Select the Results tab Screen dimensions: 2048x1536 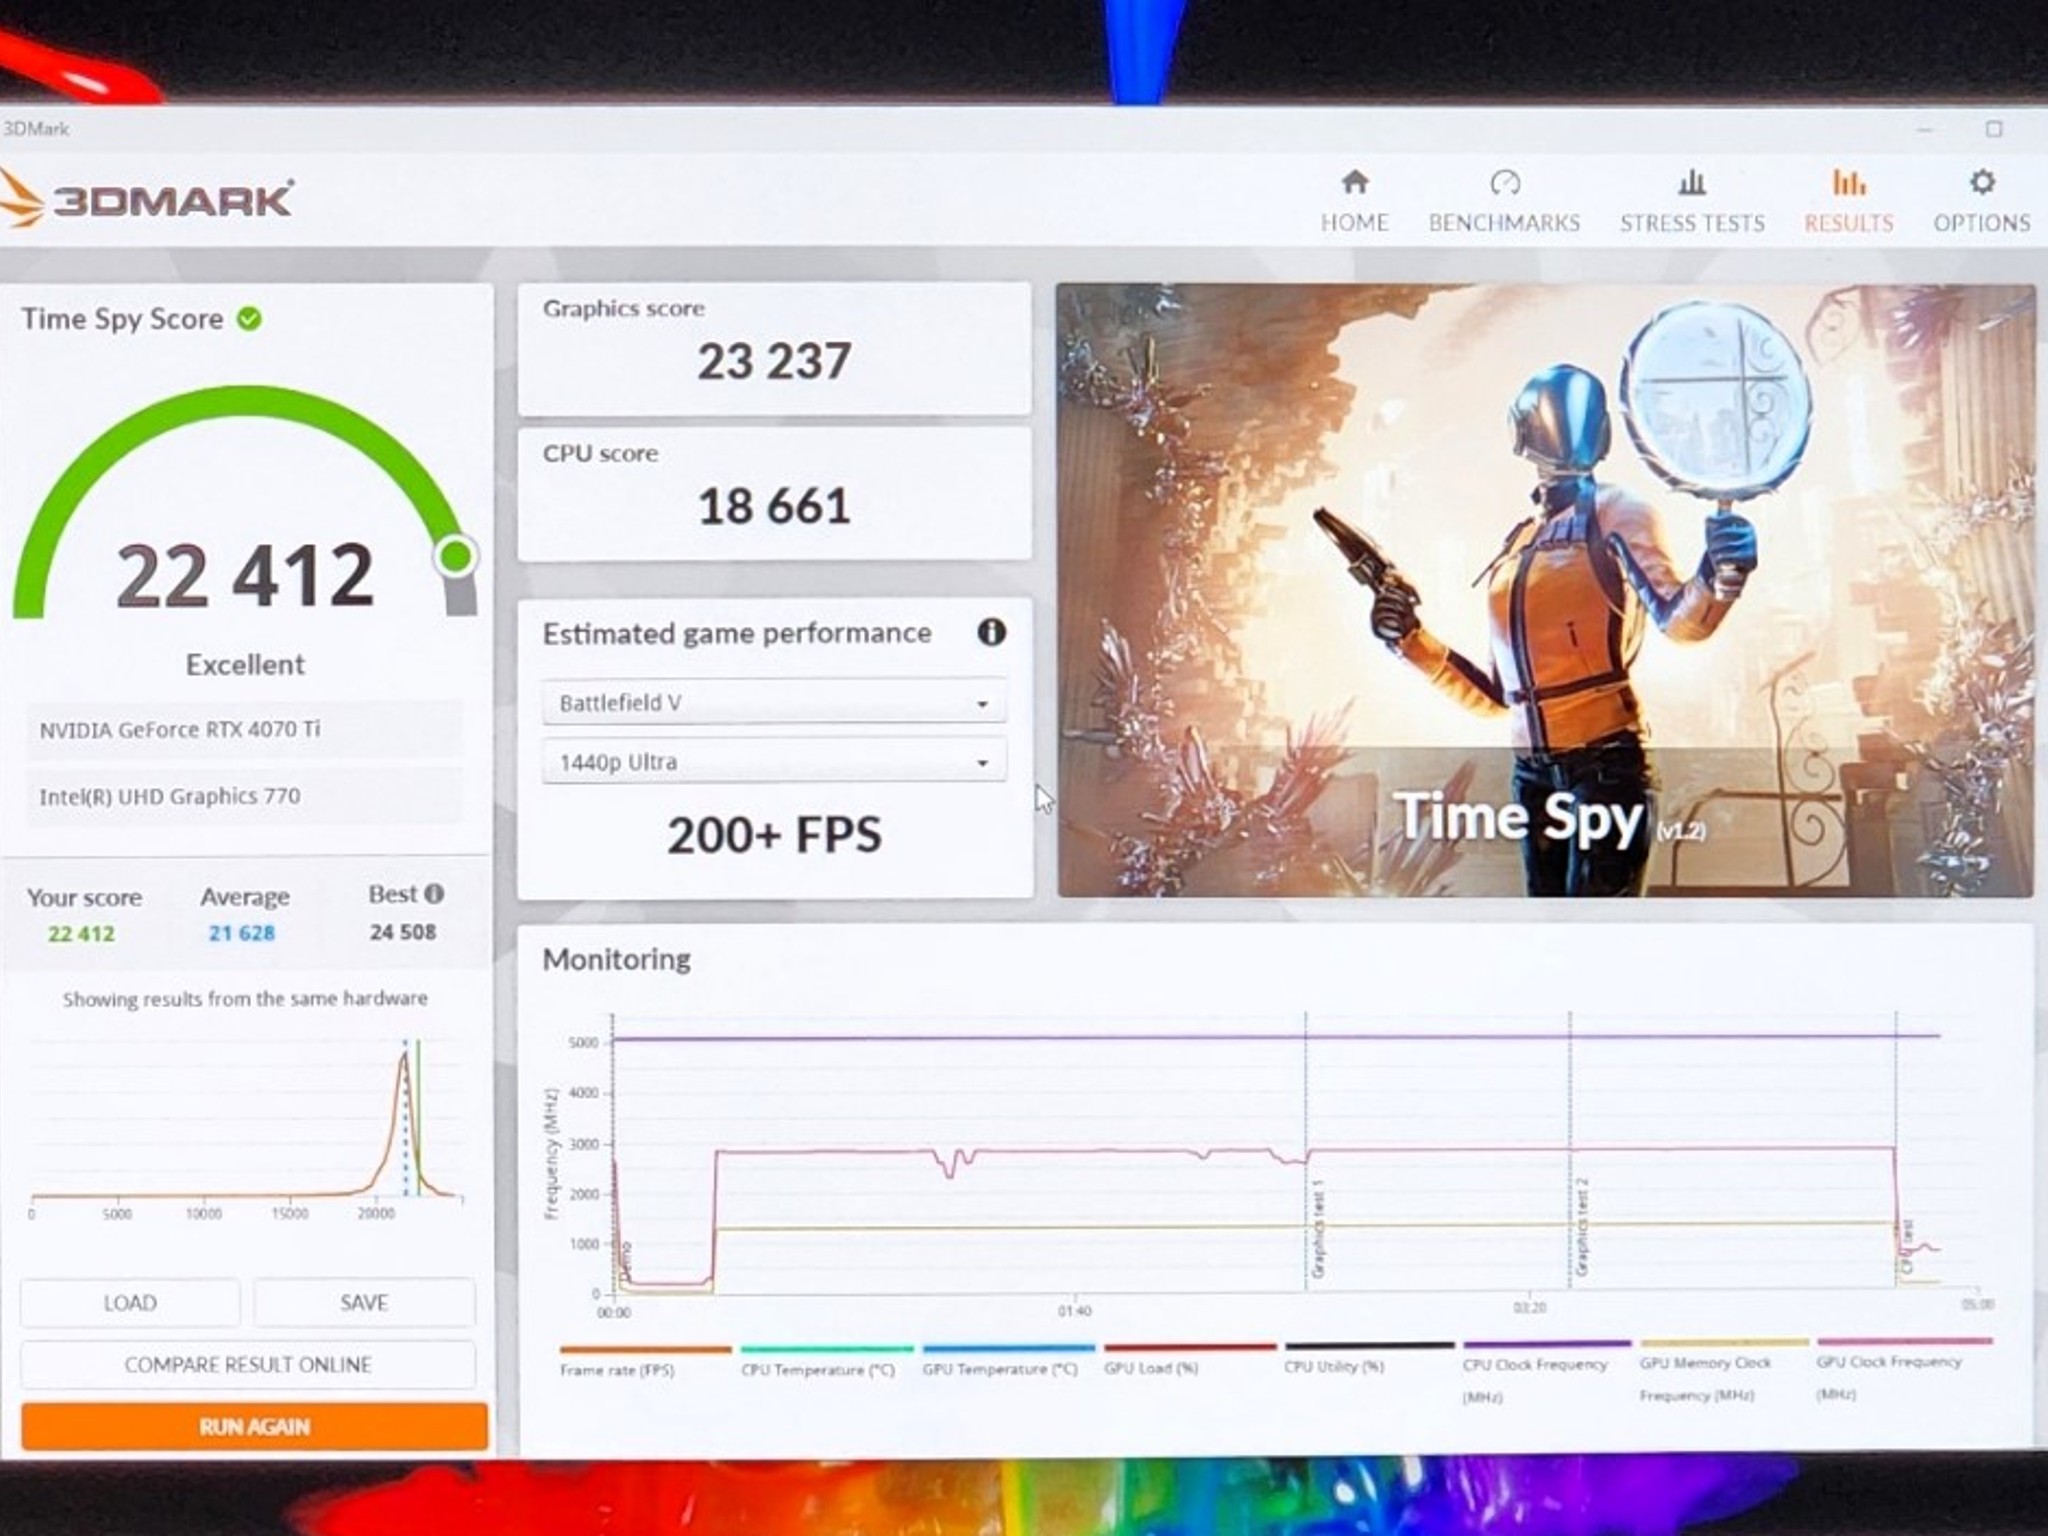click(1848, 201)
